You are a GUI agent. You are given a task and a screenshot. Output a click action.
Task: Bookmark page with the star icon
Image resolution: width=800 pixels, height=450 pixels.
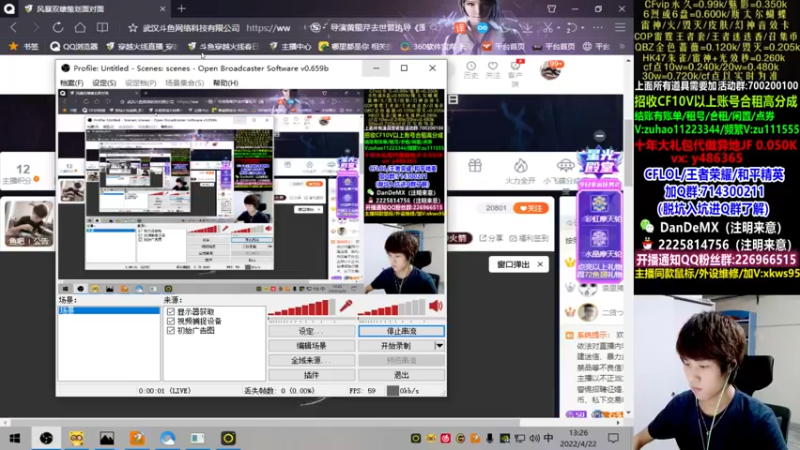coord(133,28)
